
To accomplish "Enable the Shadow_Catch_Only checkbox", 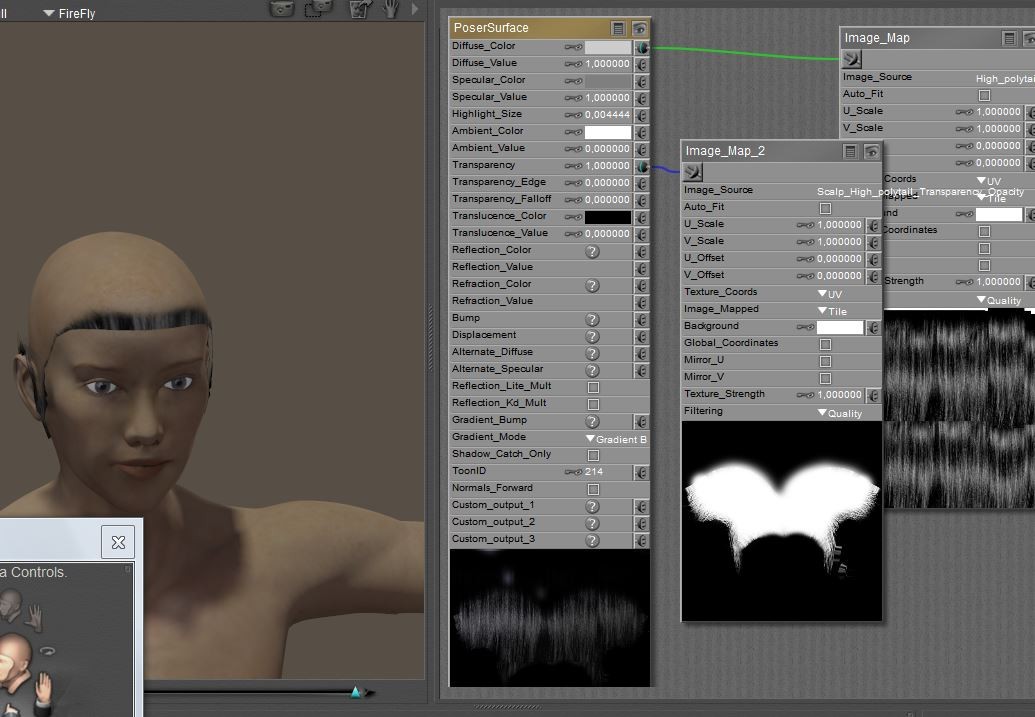I will click(593, 455).
